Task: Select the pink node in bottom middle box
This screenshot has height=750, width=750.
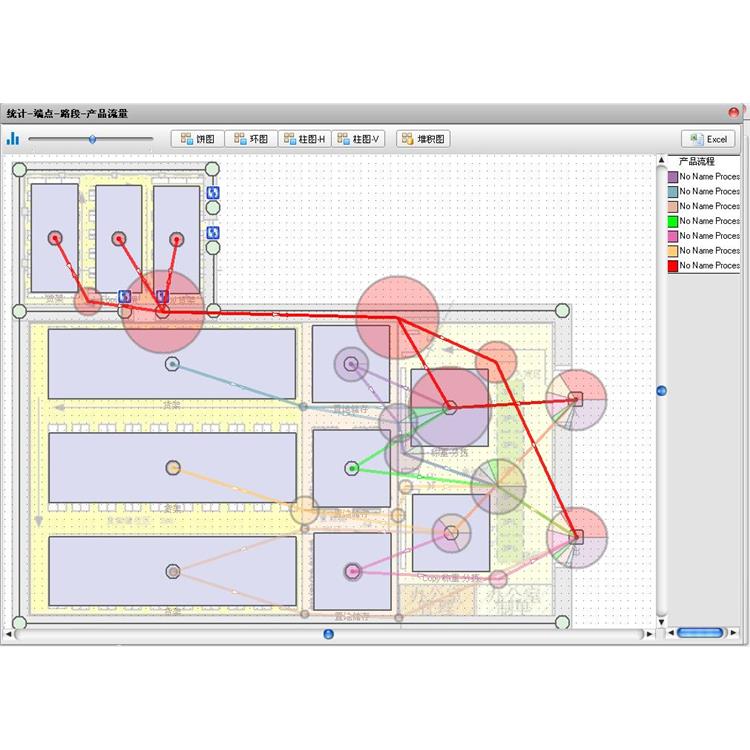Action: pyautogui.click(x=353, y=571)
